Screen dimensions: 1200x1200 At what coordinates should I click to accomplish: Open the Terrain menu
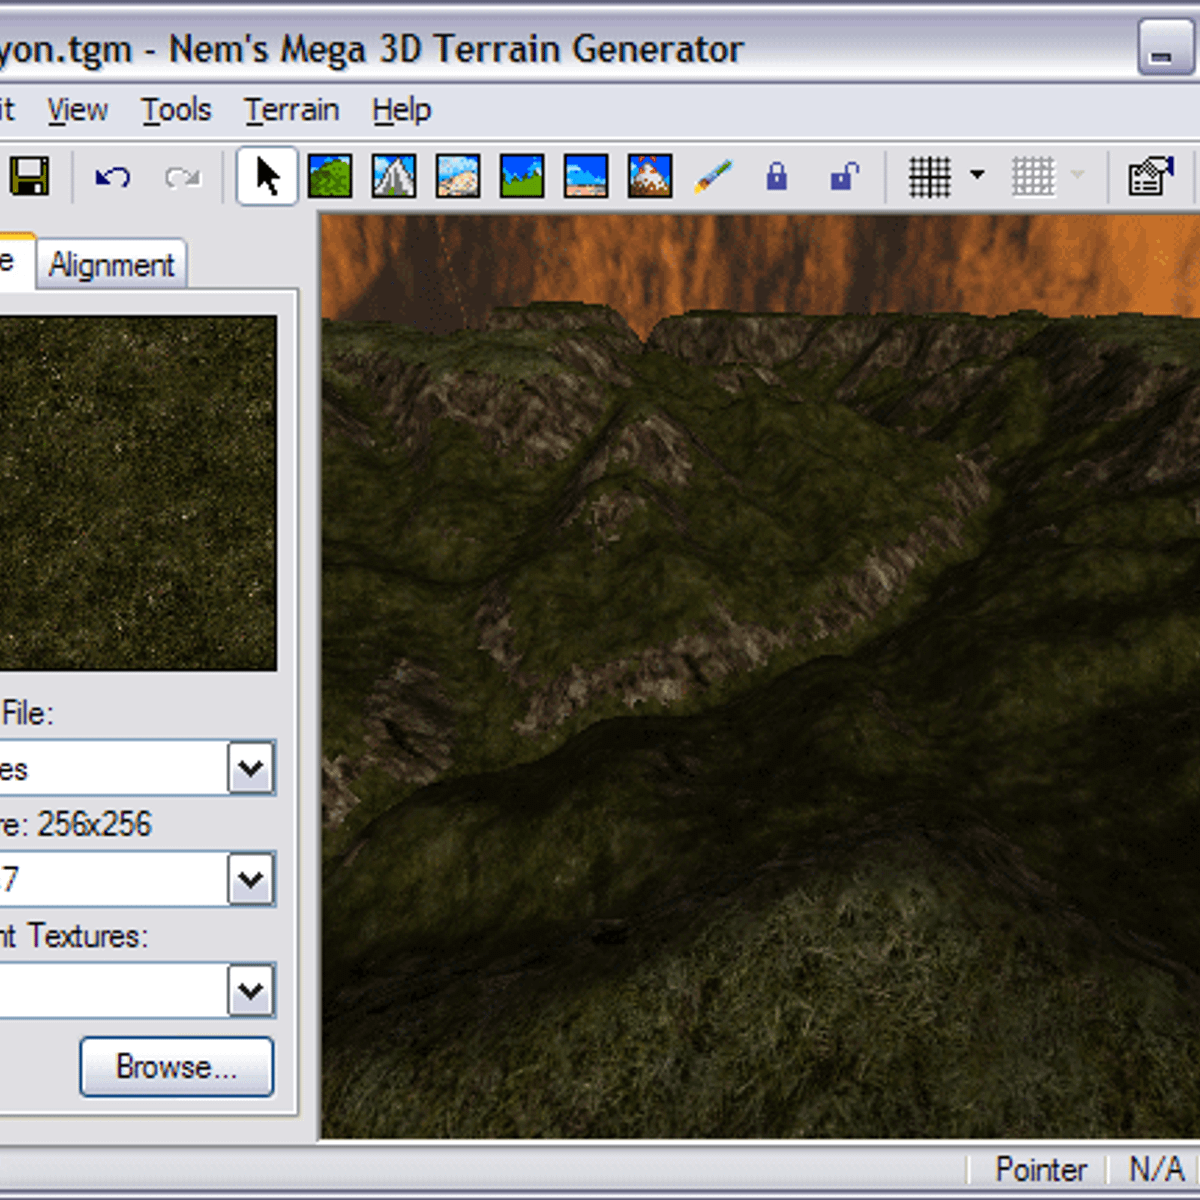point(292,110)
